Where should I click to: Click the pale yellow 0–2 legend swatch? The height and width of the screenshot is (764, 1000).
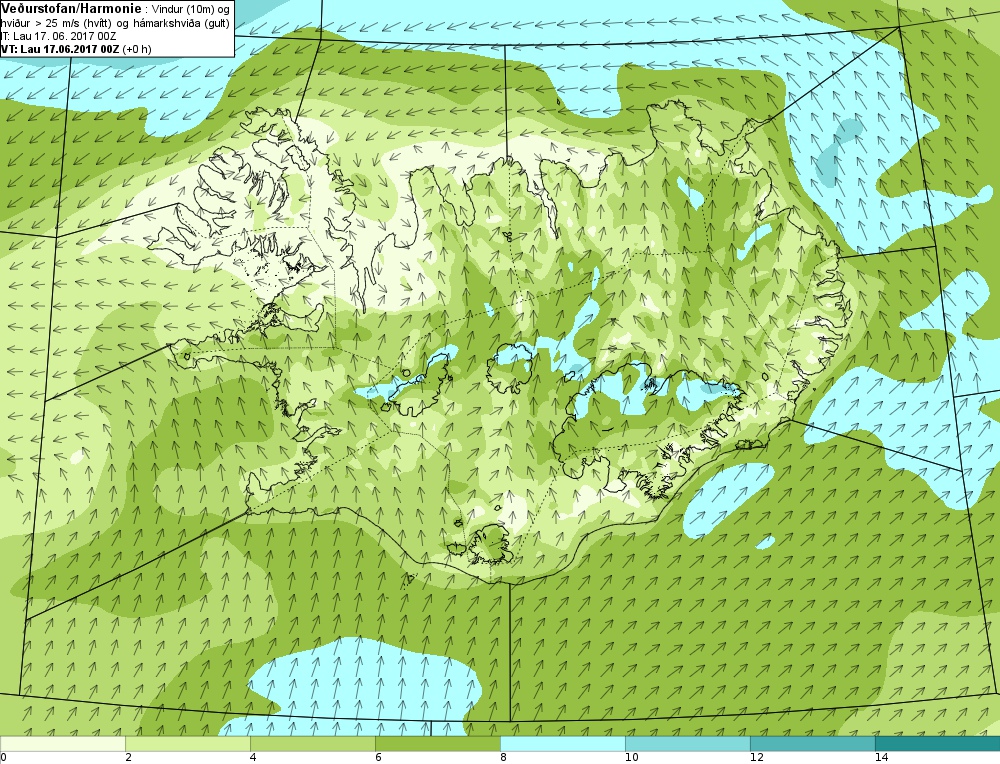[x=63, y=744]
